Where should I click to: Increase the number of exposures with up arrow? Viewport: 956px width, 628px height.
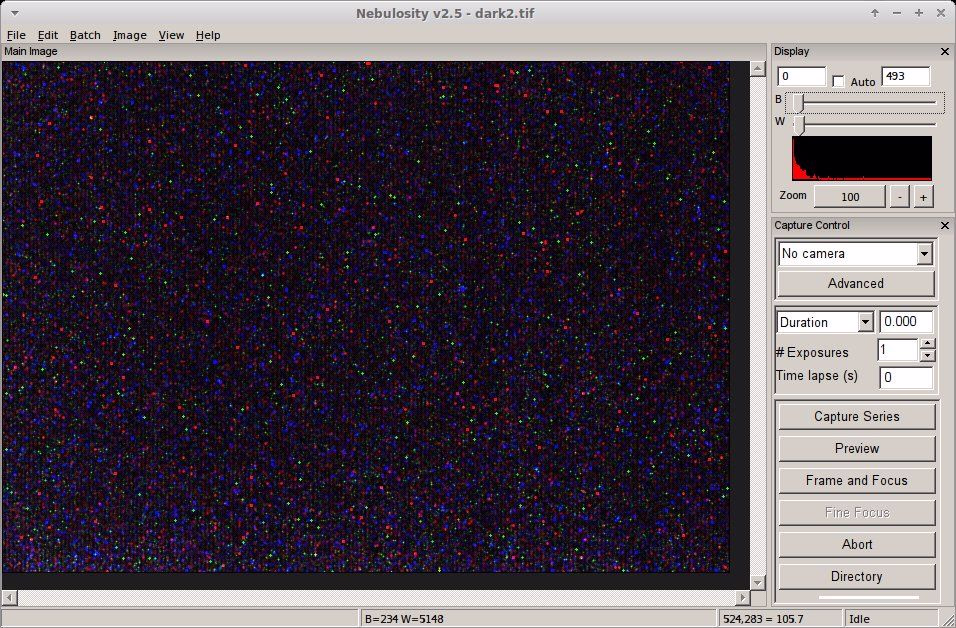coord(927,345)
